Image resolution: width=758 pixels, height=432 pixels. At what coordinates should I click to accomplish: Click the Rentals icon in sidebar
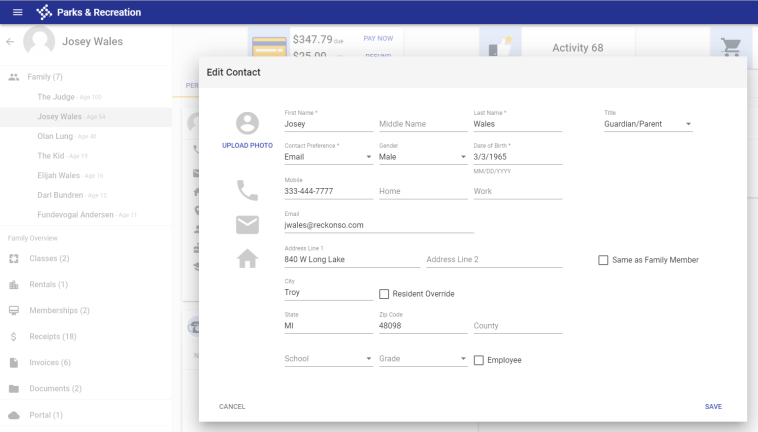pyautogui.click(x=14, y=285)
